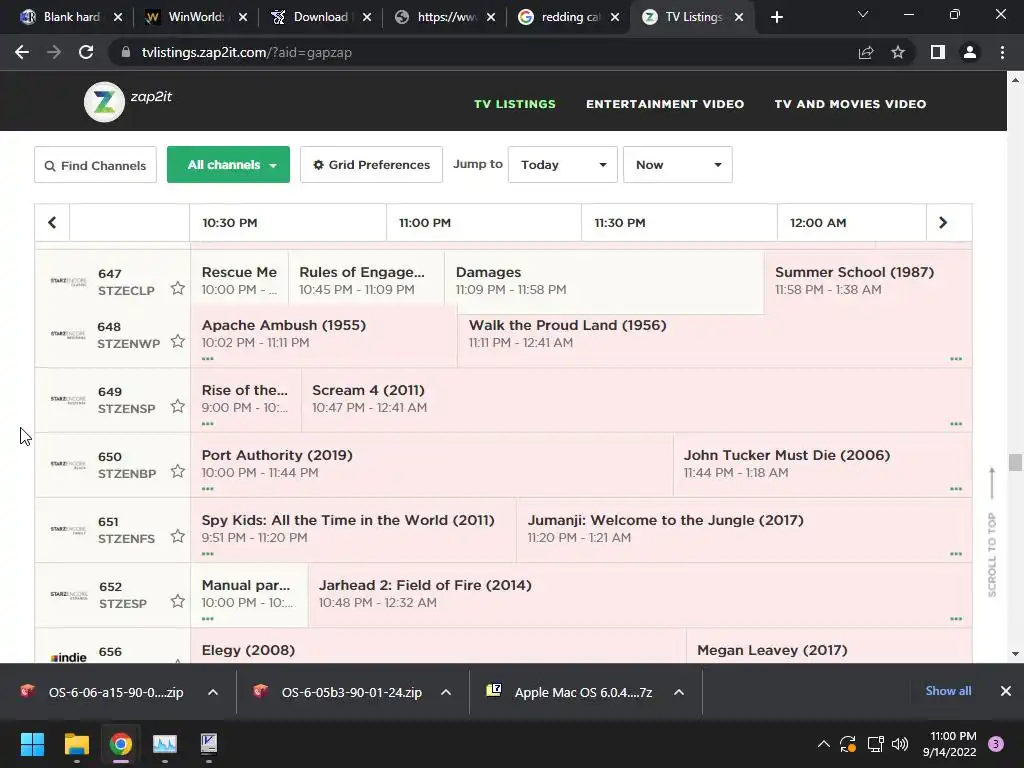Favorite channel 649 STZENSP star
This screenshot has height=768, width=1024.
178,406
